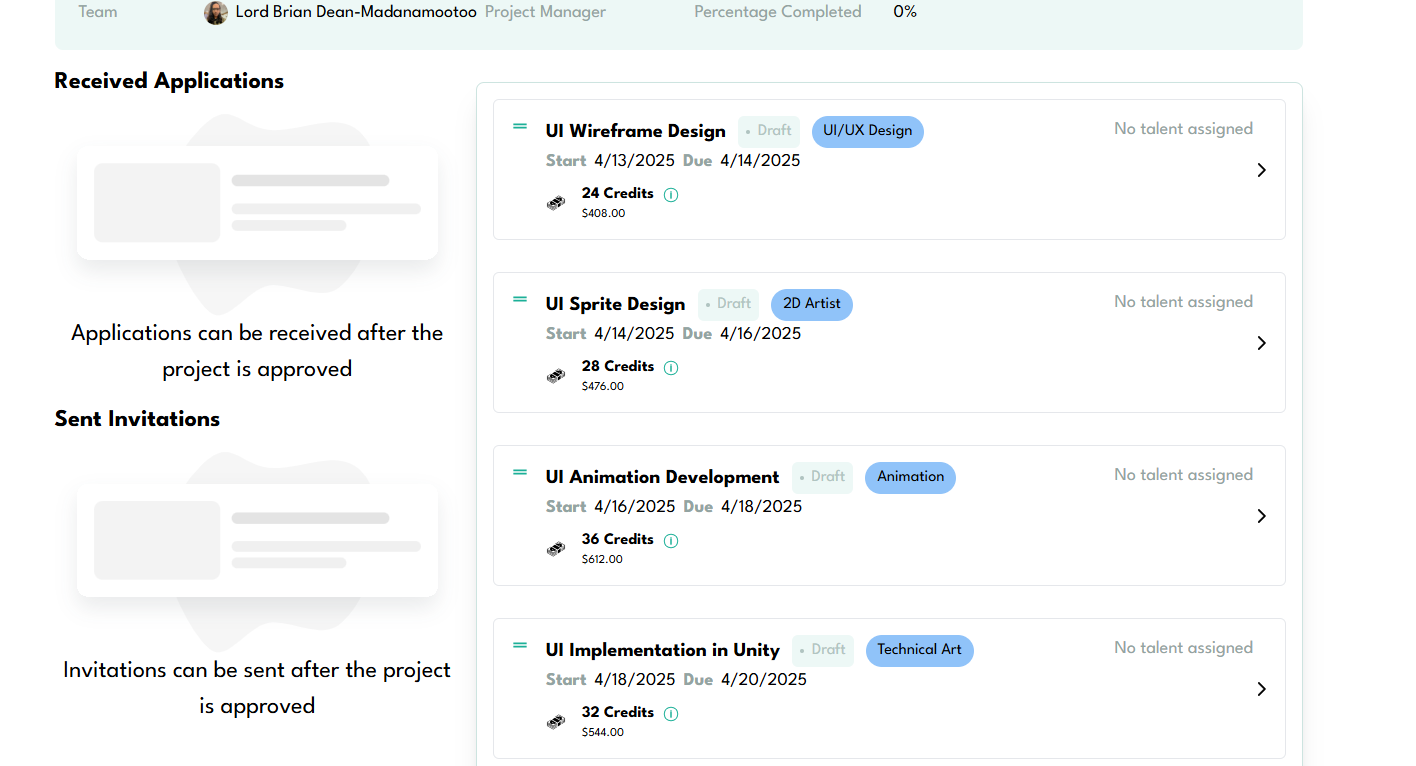
Task: Click the Project Manager role label
Action: pos(545,12)
